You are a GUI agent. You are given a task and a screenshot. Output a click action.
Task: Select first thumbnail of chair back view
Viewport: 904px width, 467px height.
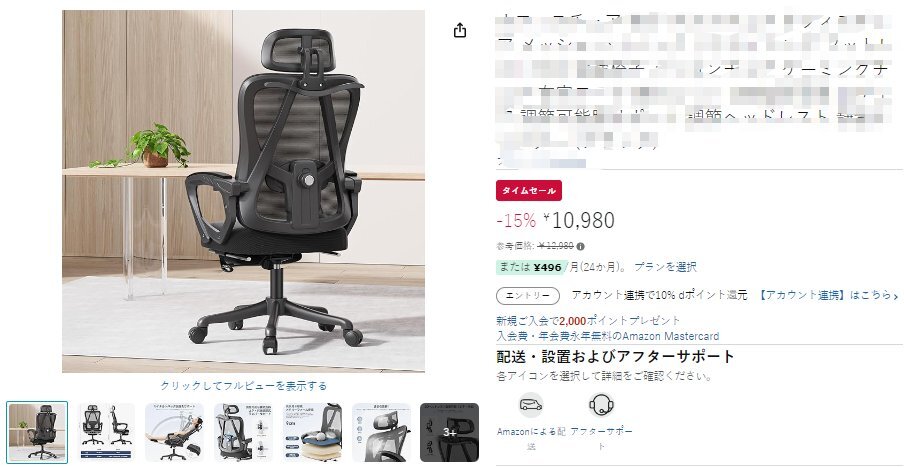37,432
